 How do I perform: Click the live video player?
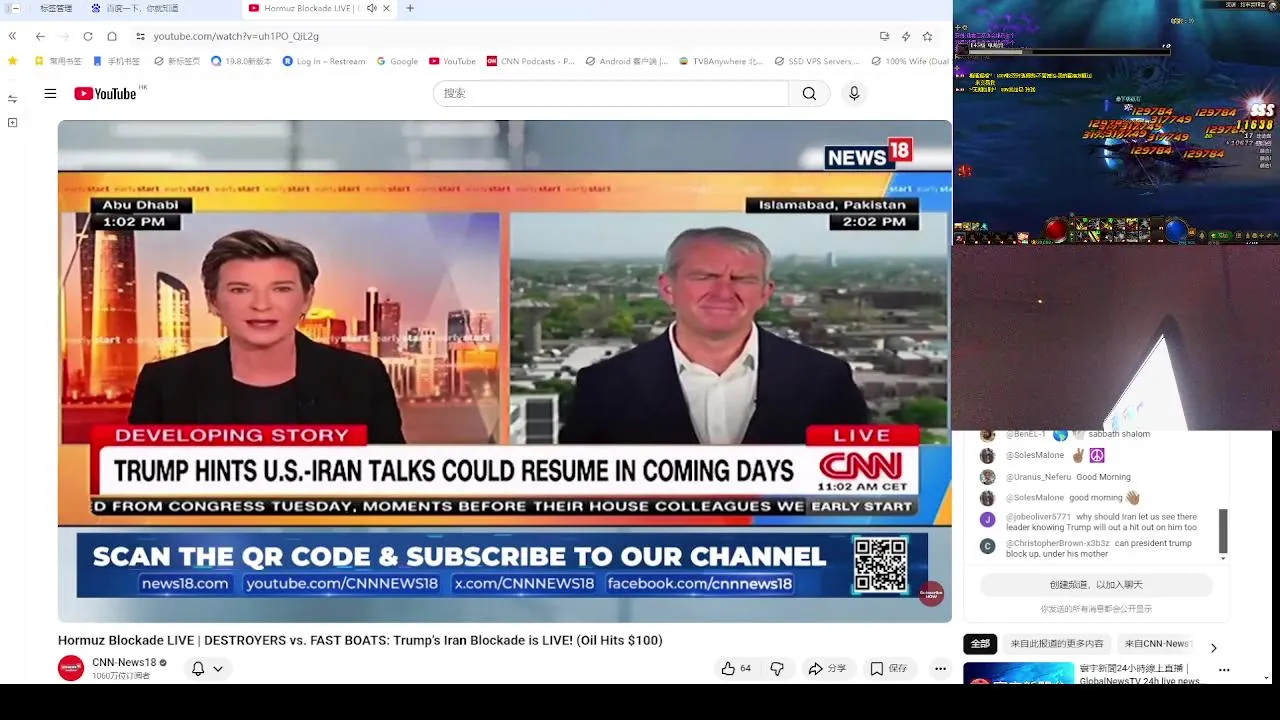[504, 371]
